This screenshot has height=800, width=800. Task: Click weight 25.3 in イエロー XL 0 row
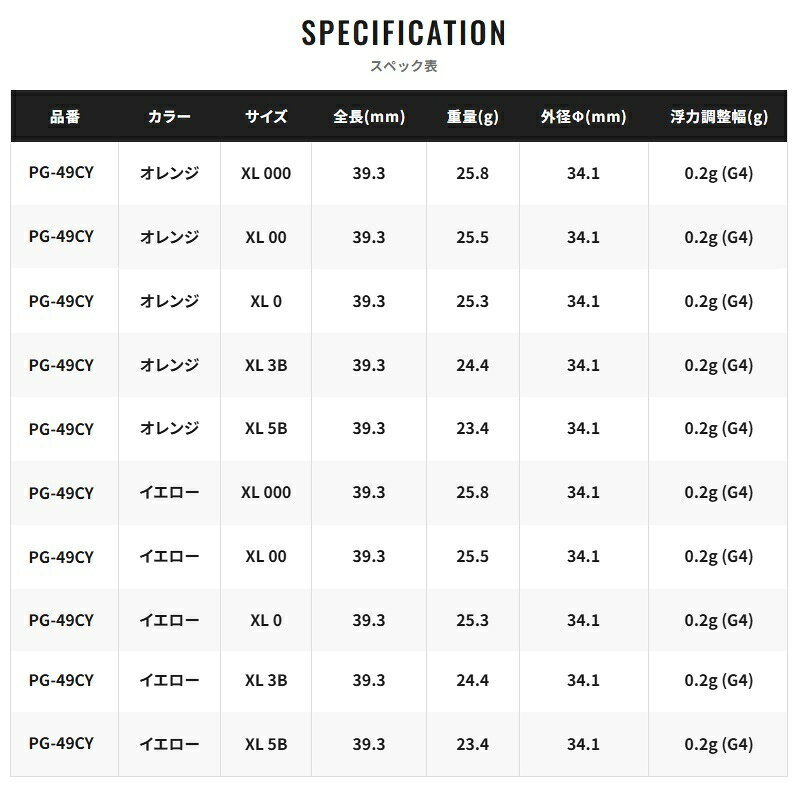(472, 621)
